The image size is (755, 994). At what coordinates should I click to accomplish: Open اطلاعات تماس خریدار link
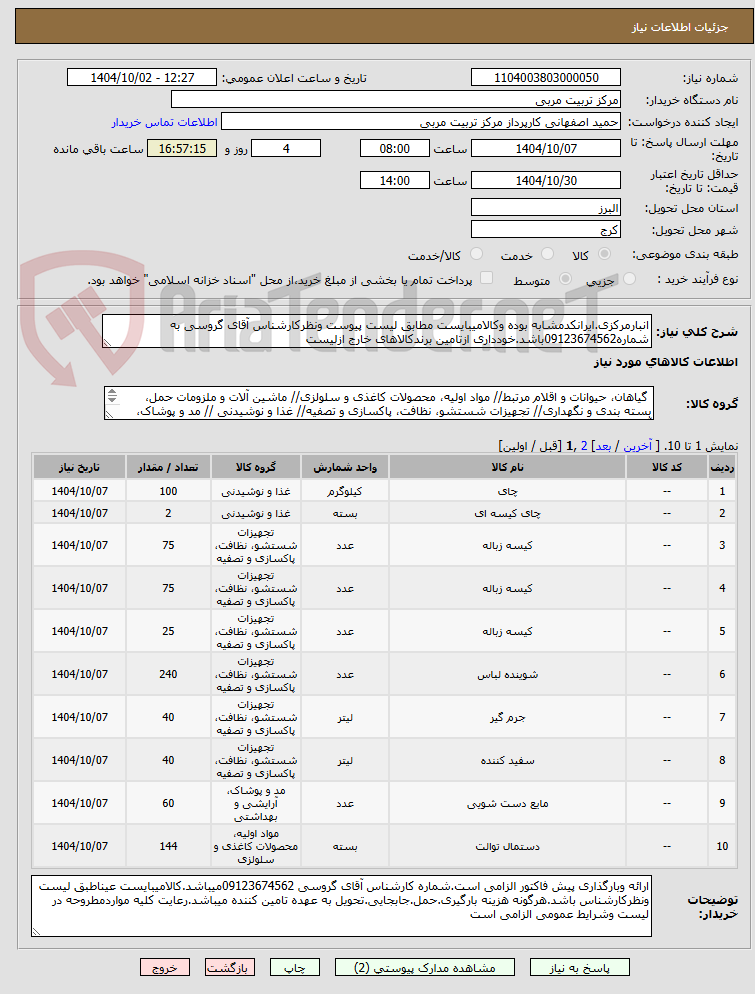(165, 122)
